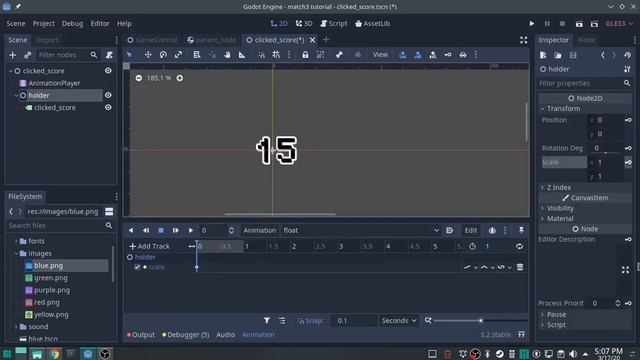Screen dimensions: 640x360
Task: Activate the Scale Mode tool
Action: (178, 55)
